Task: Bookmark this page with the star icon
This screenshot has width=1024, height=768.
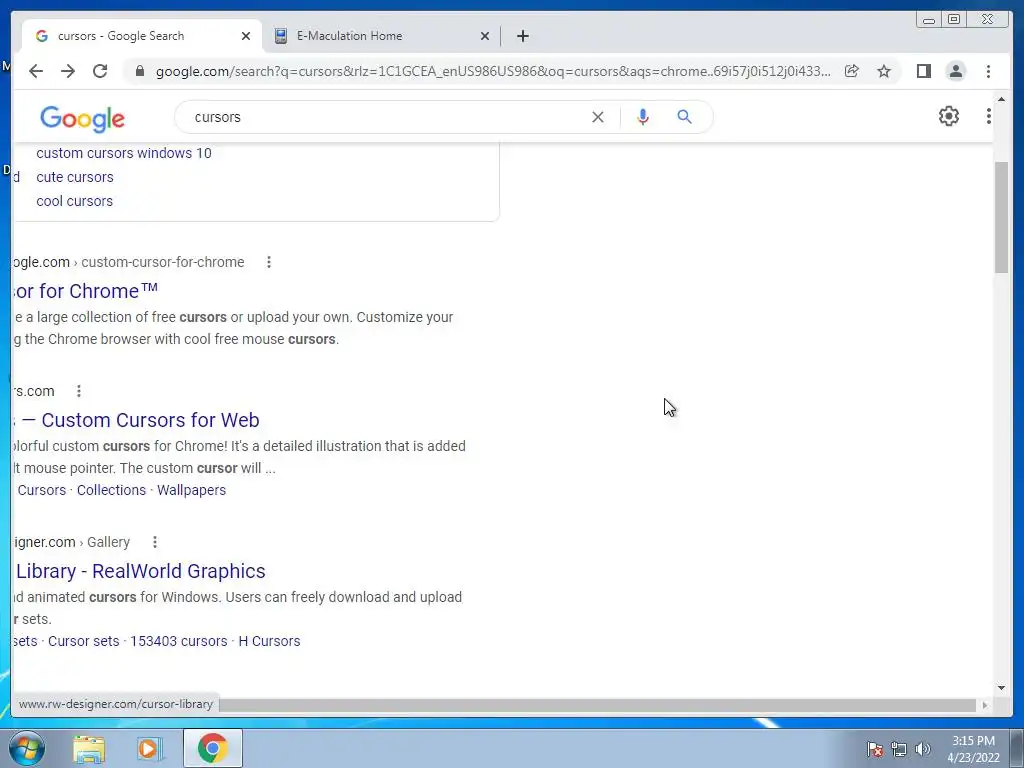Action: pos(884,71)
